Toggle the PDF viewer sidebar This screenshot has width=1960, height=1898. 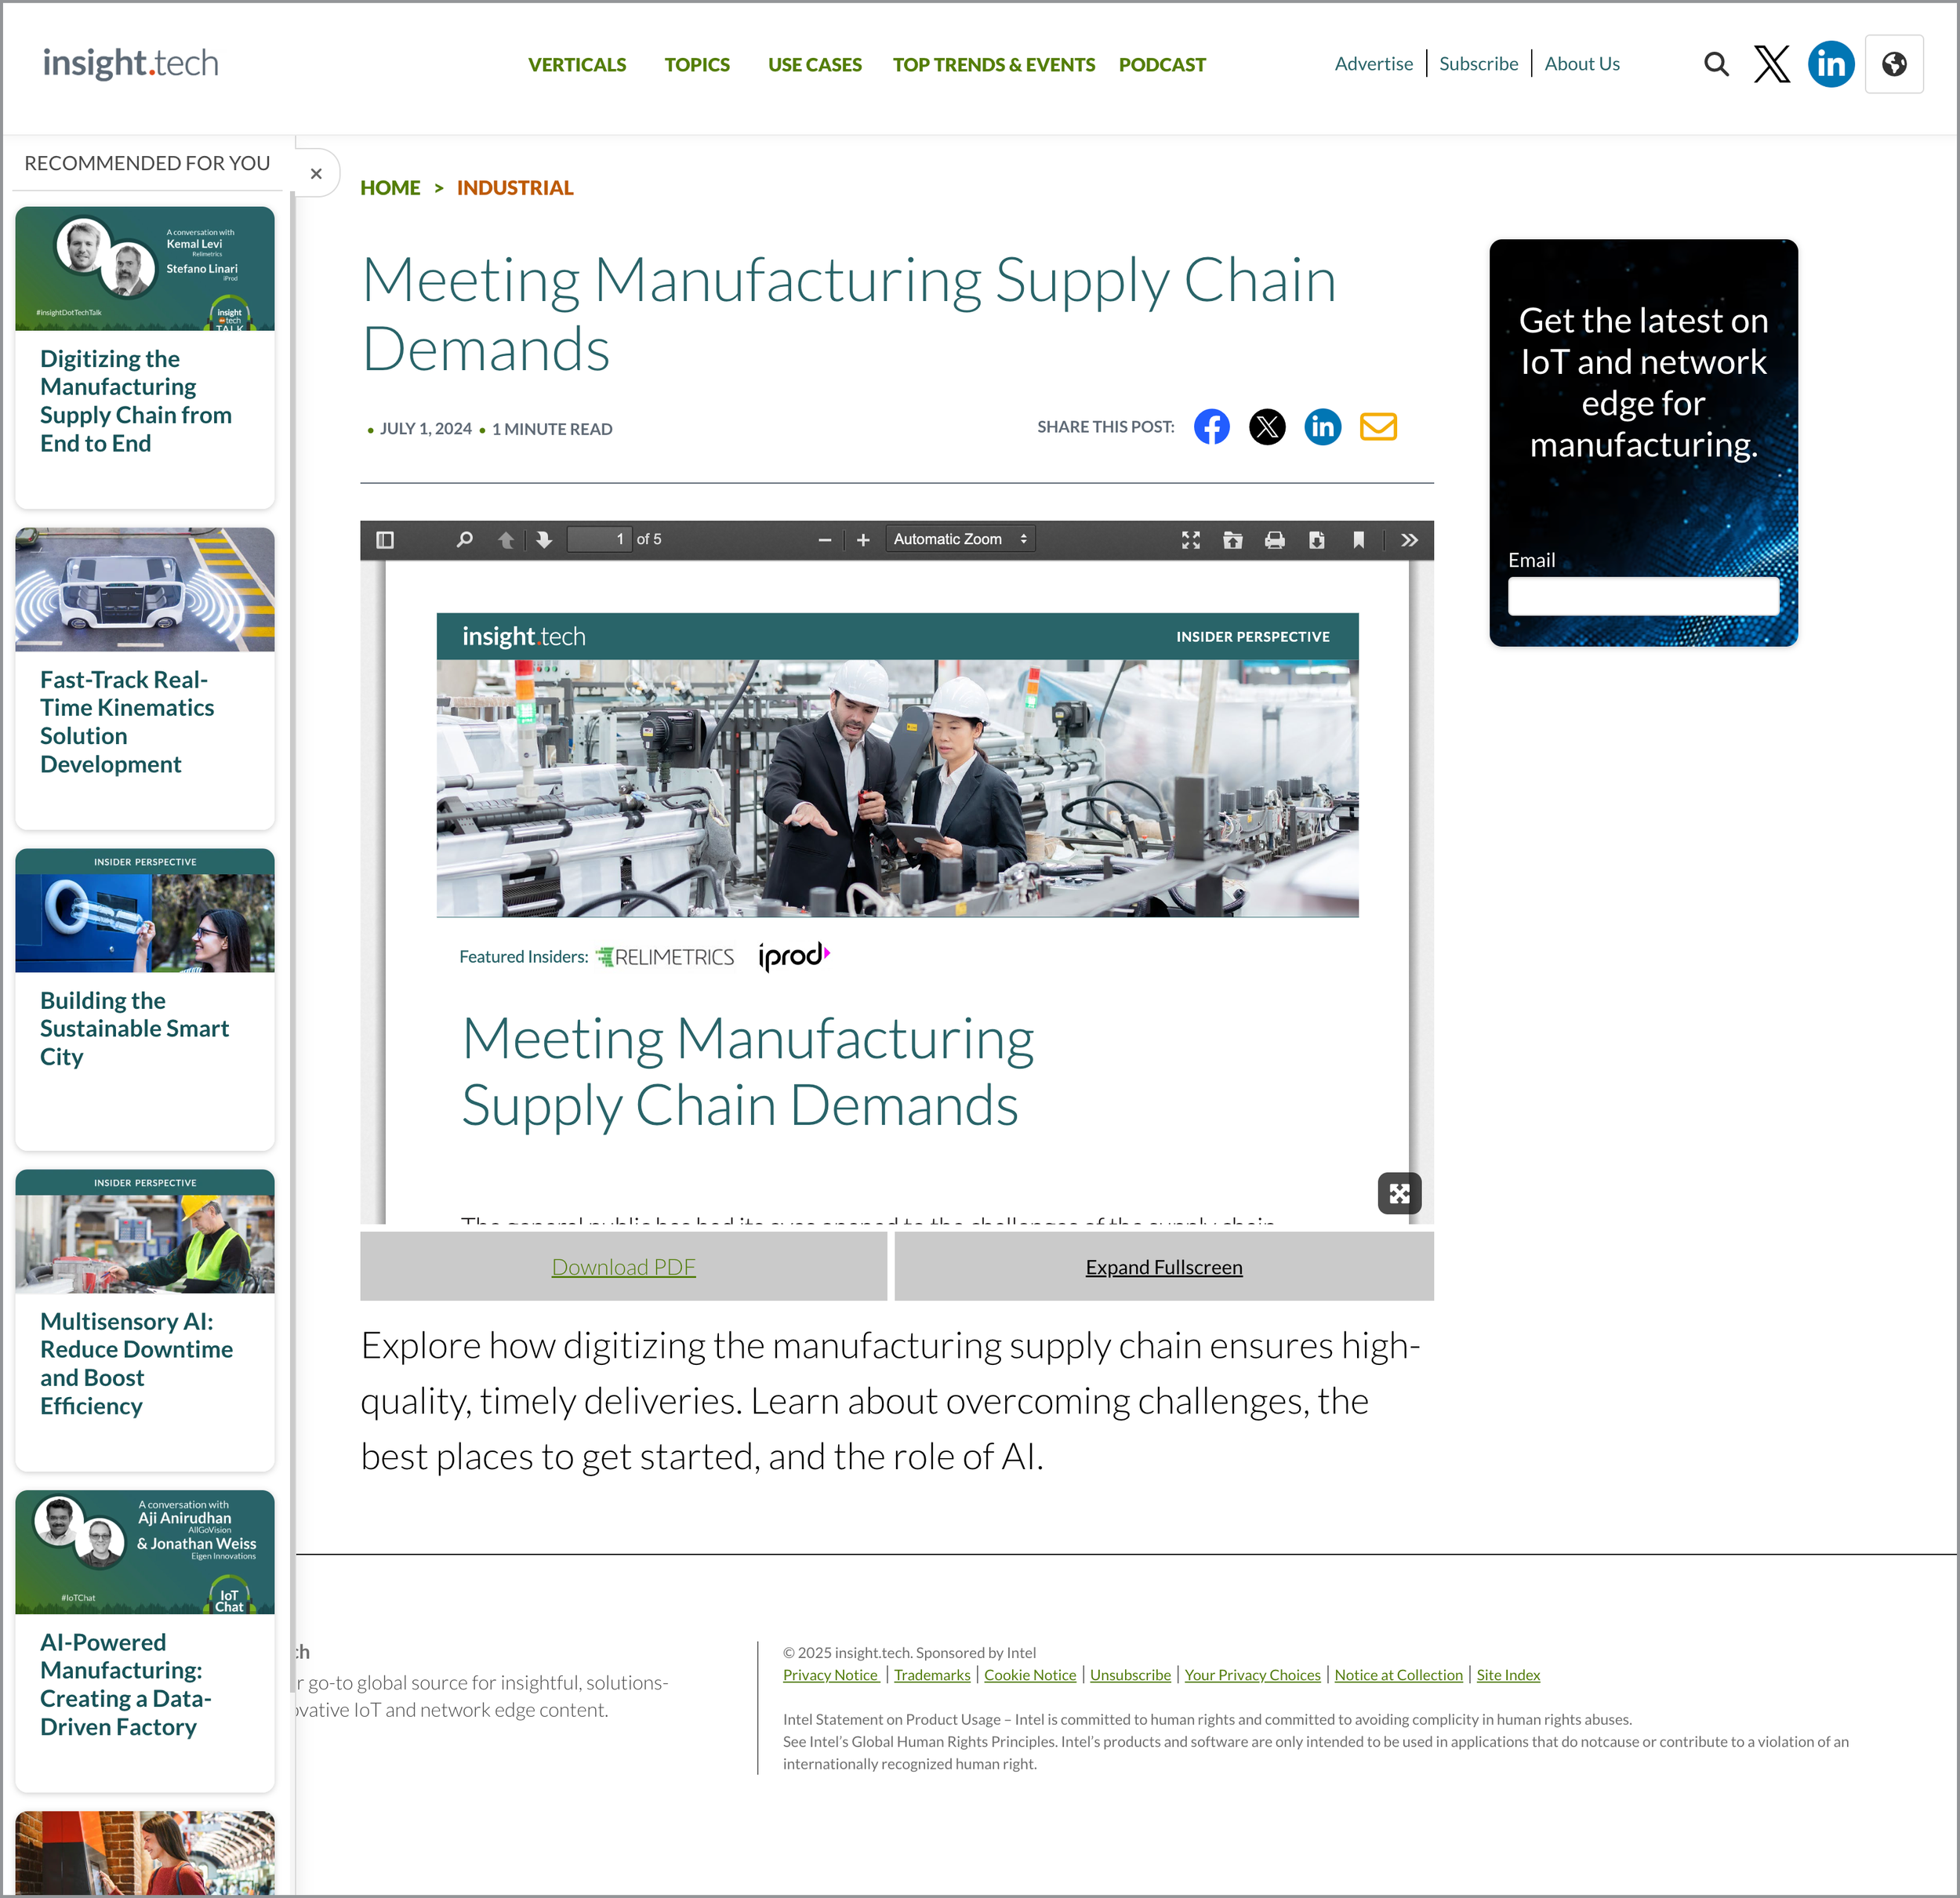385,540
